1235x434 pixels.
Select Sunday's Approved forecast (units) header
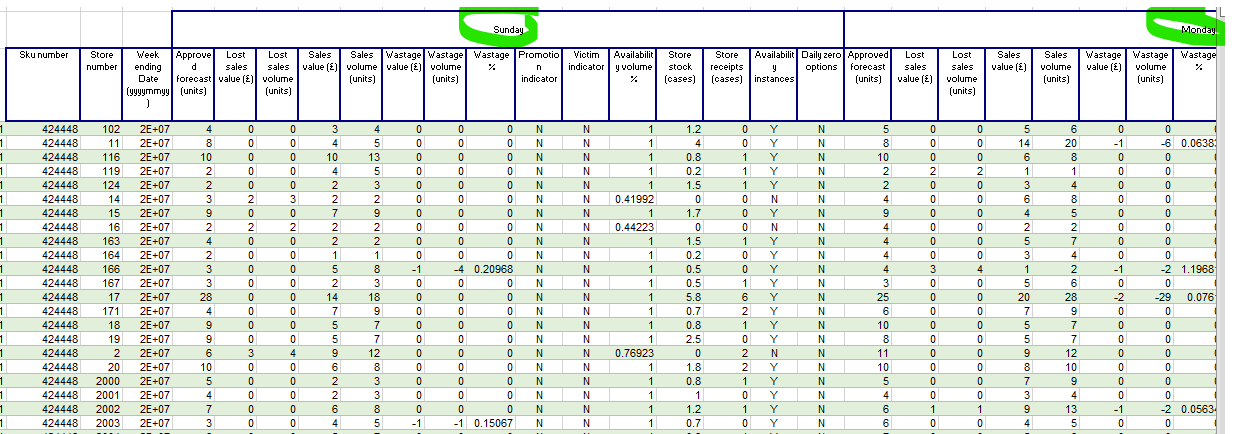[x=193, y=84]
